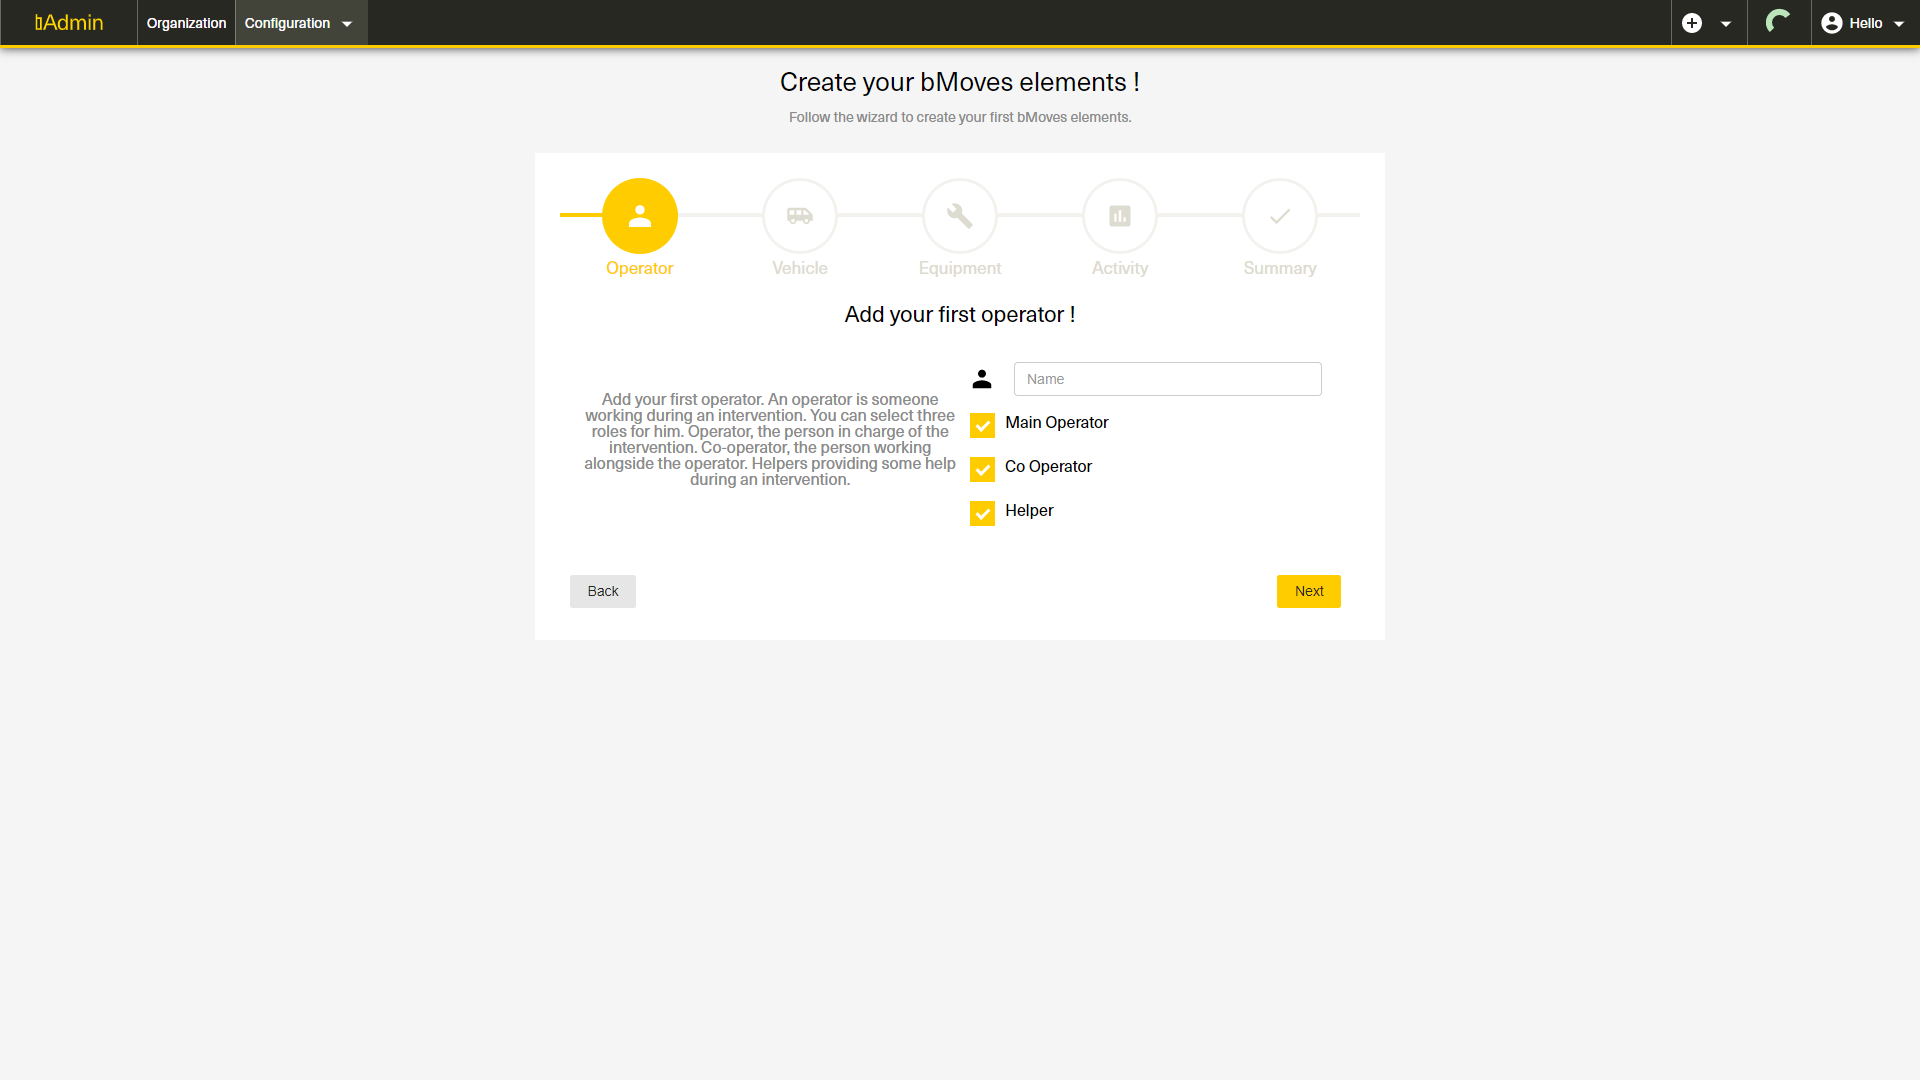
Task: Click the plus add icon in top bar
Action: point(1692,23)
